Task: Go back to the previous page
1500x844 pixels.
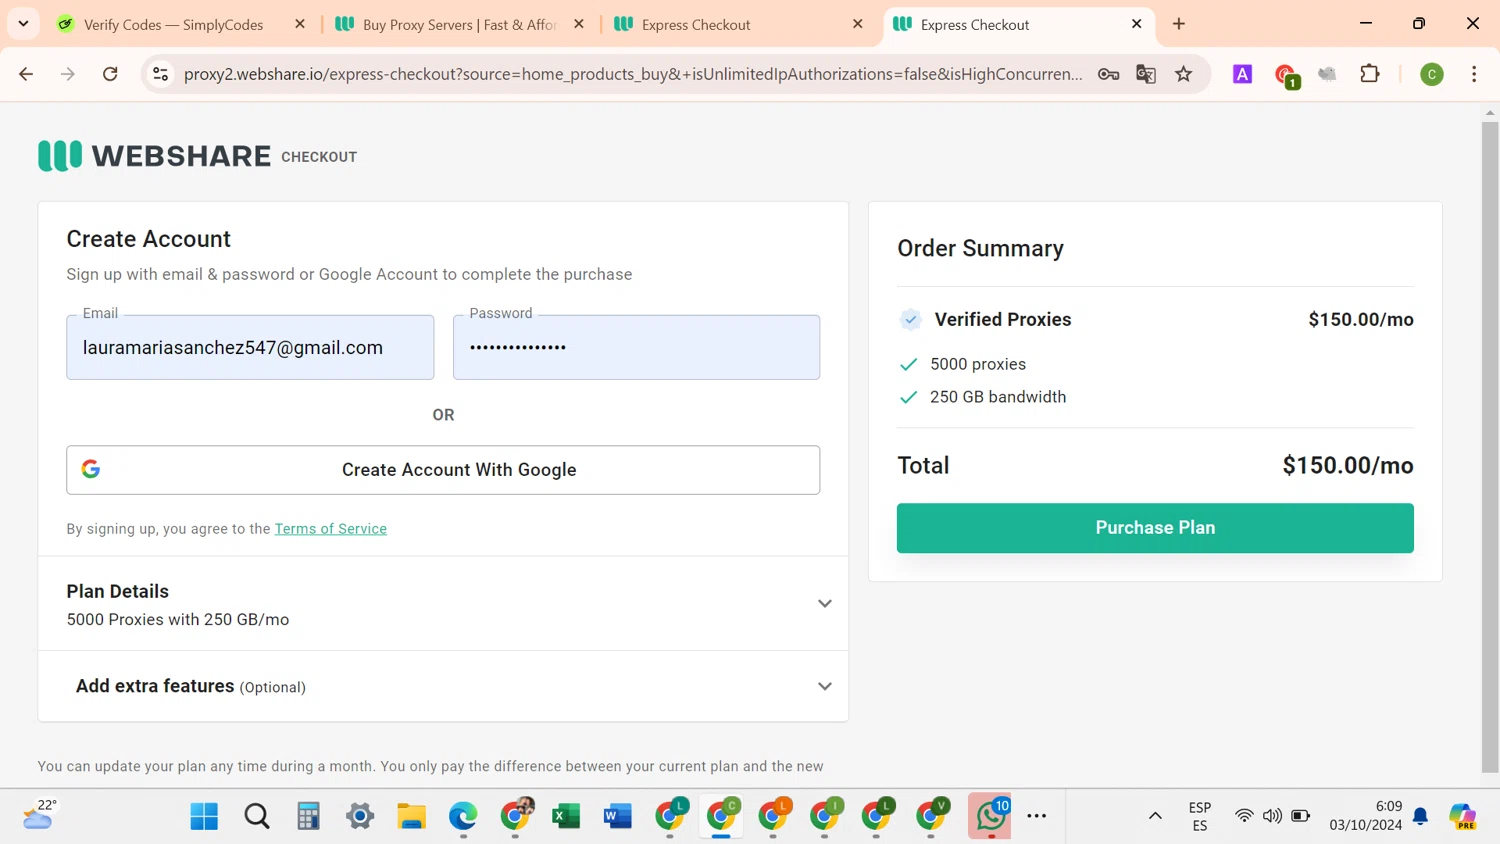Action: click(x=26, y=74)
